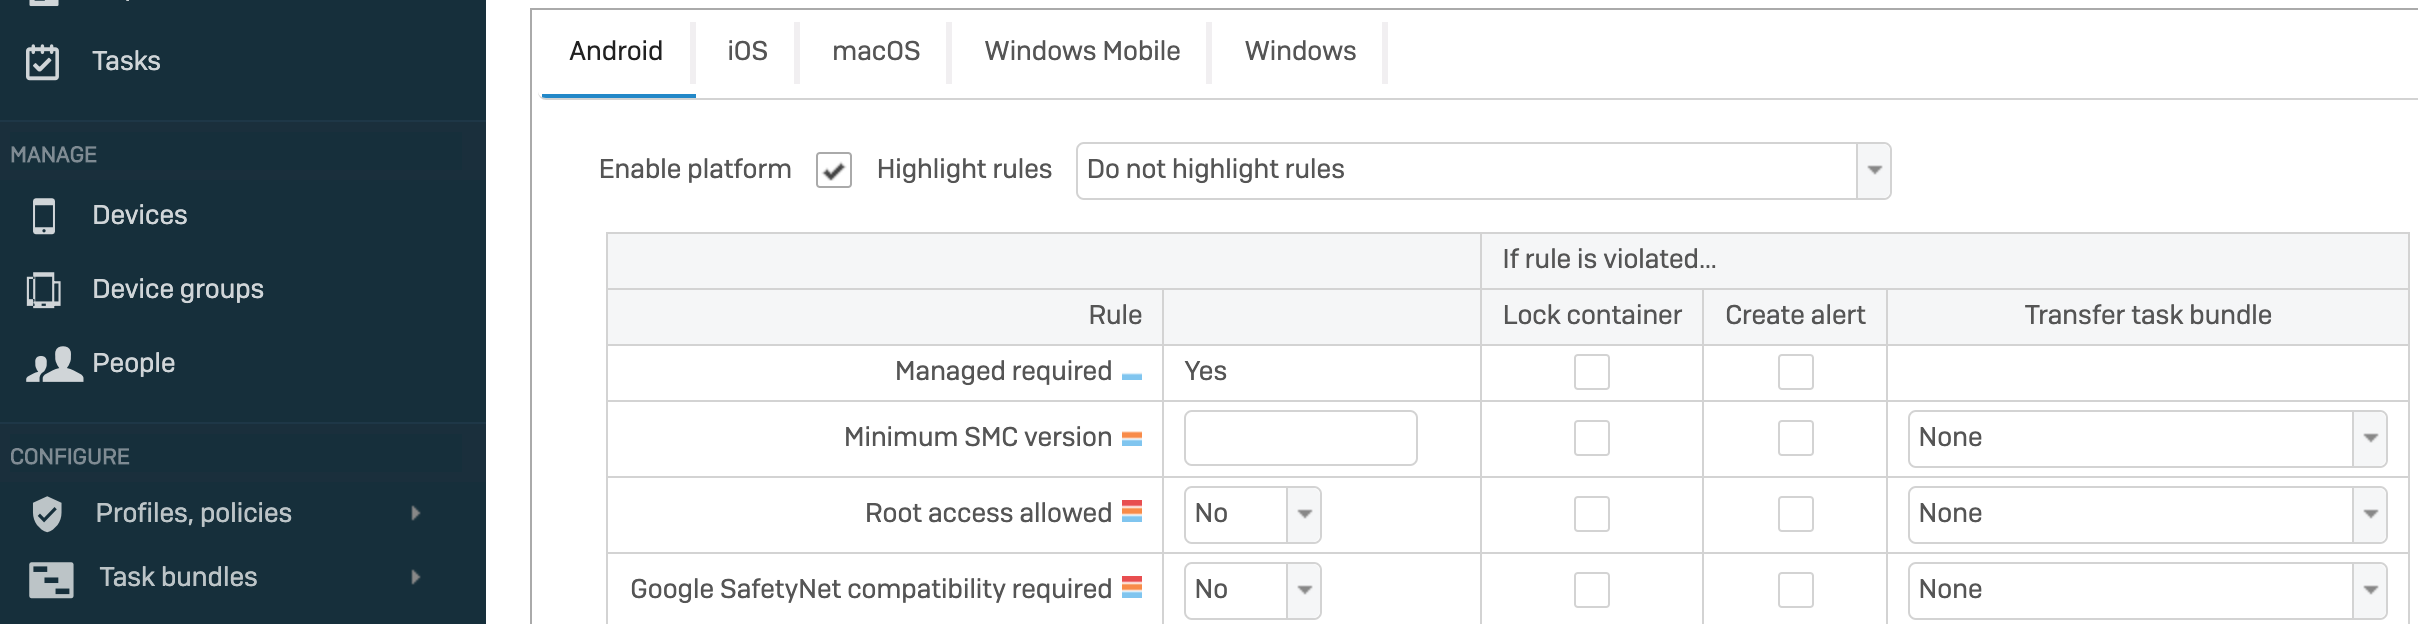Screen dimensions: 2418x624
Task: Click the 'CONFIGURE' section heading
Action: click(70, 458)
